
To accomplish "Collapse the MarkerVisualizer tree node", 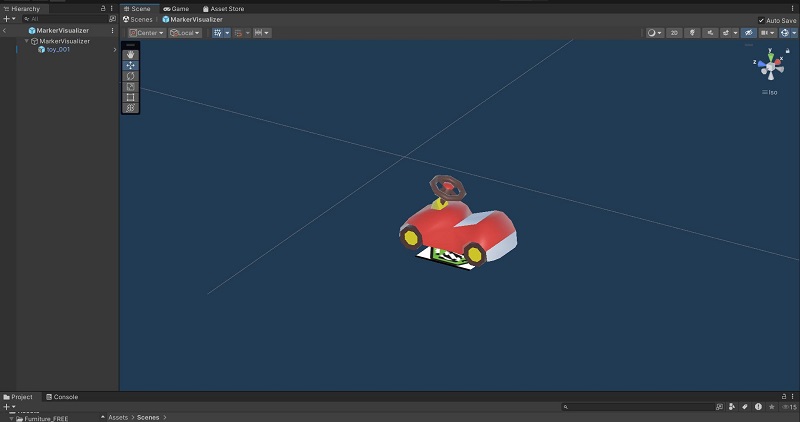I will (27, 41).
